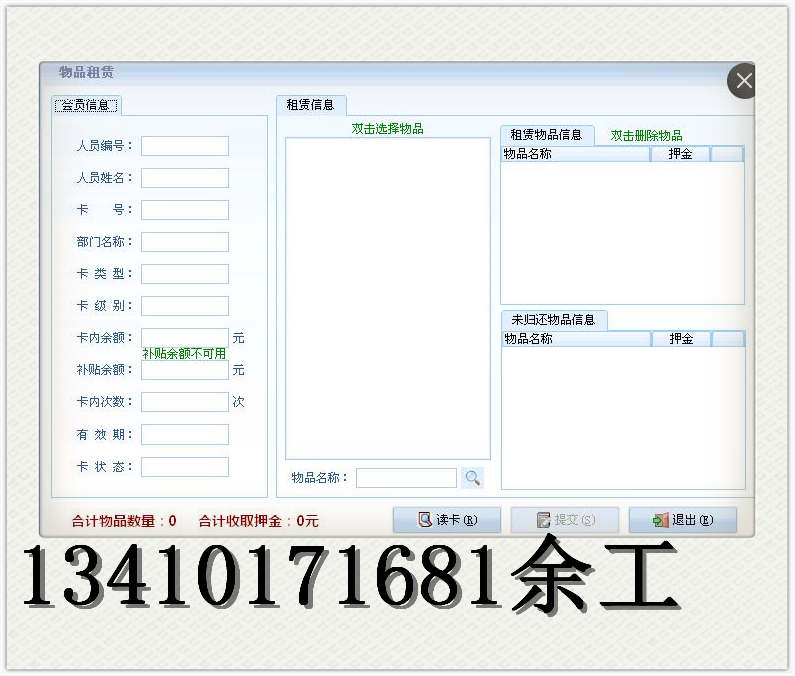This screenshot has width=795, height=676.
Task: Click the 物品名称 column header in 未归还物品信息
Action: click(576, 339)
